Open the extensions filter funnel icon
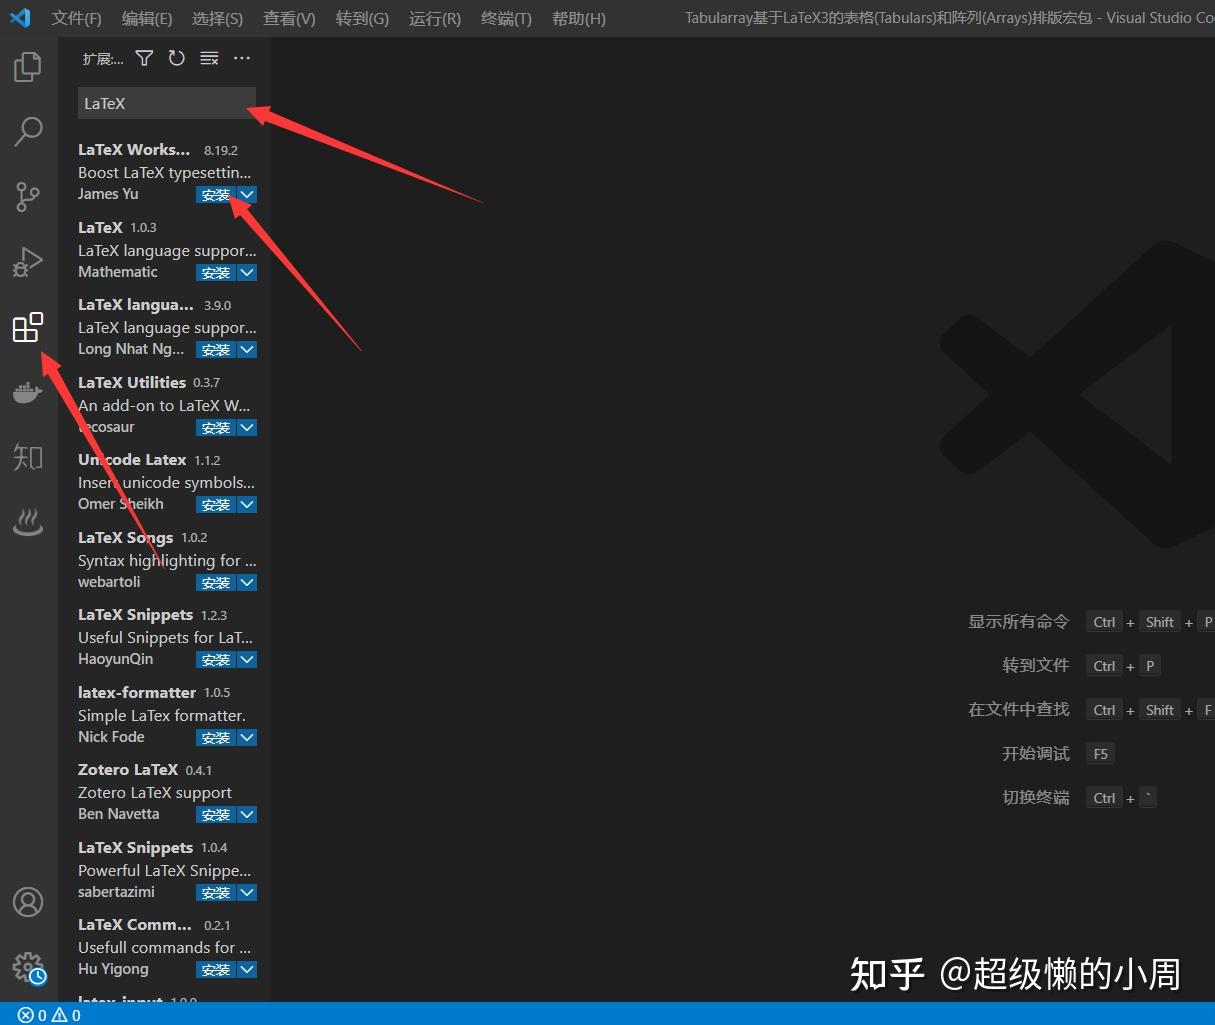This screenshot has width=1215, height=1025. (144, 58)
